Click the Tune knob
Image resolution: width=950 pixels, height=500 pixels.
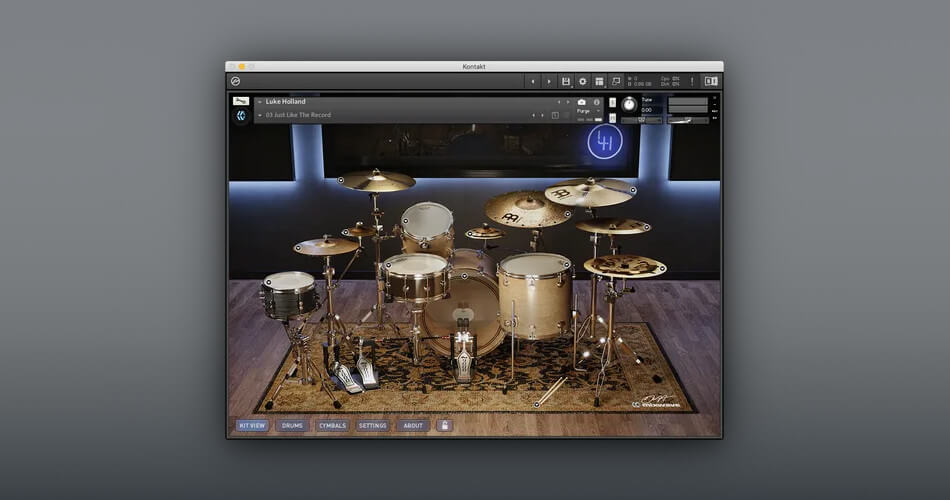coord(629,105)
